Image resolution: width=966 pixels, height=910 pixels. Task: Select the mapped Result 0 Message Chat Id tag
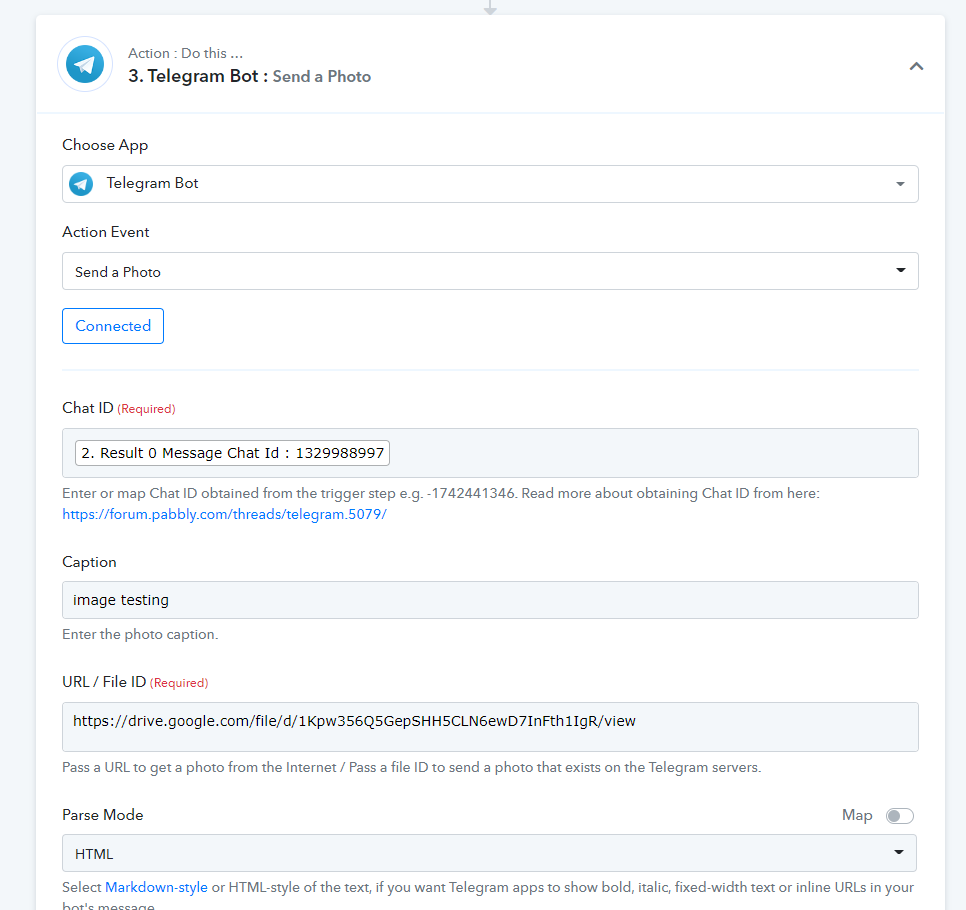click(232, 453)
